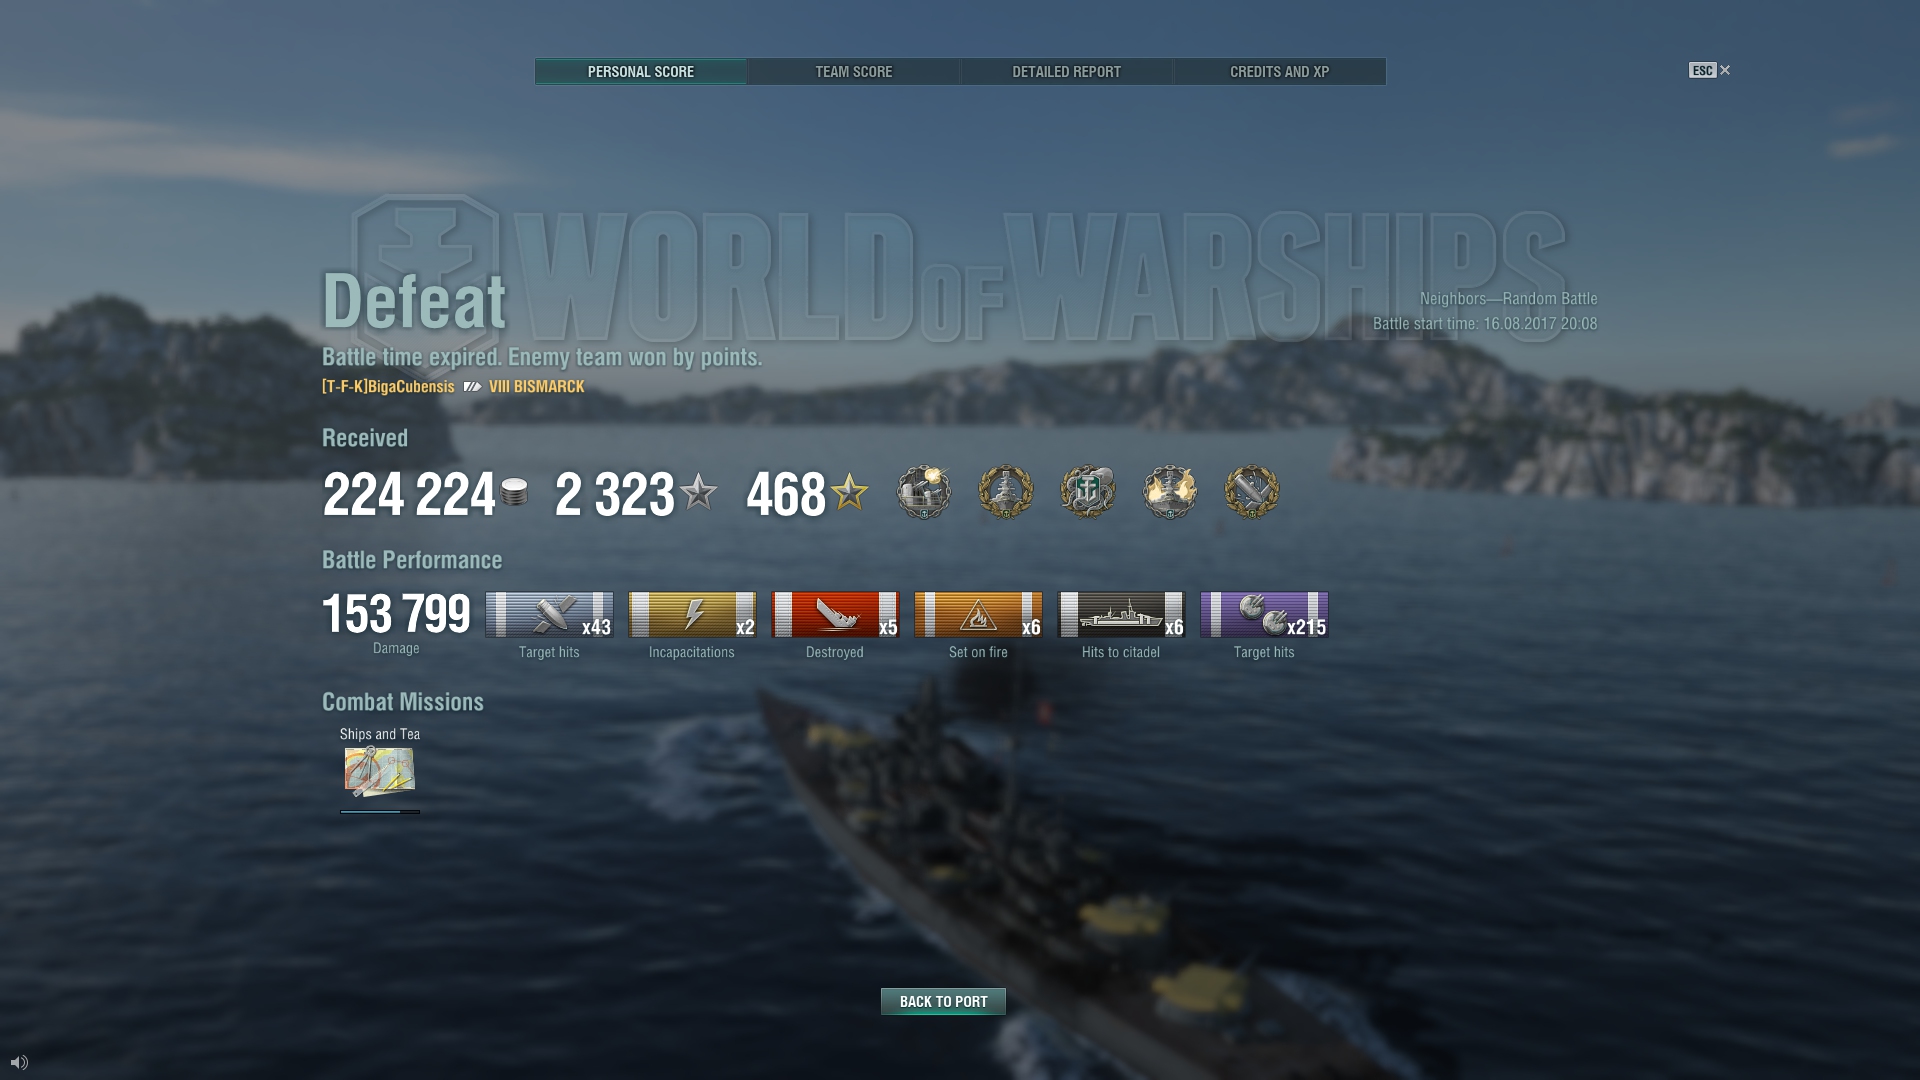
Task: Click the Incapacitations x2 ribbon
Action: [x=692, y=614]
